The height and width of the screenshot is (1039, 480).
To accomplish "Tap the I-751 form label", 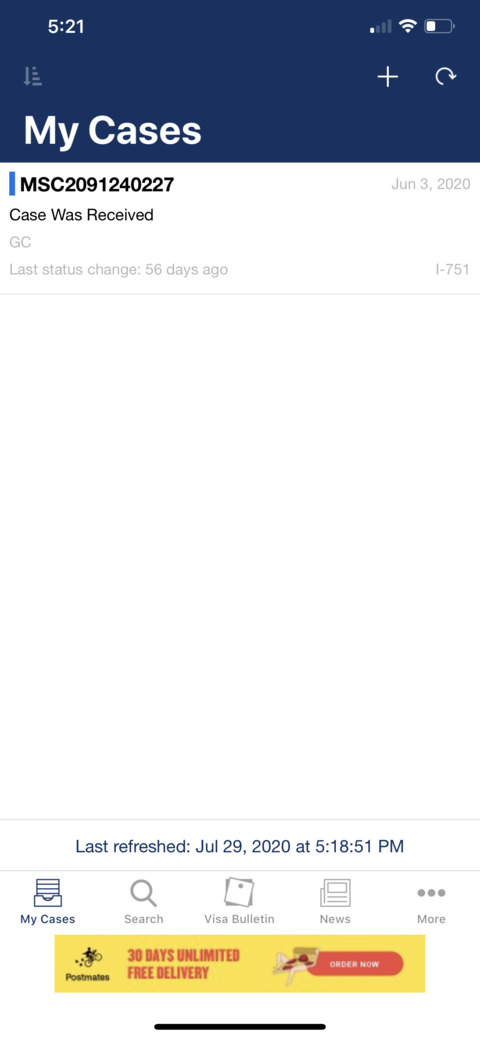I will (453, 270).
